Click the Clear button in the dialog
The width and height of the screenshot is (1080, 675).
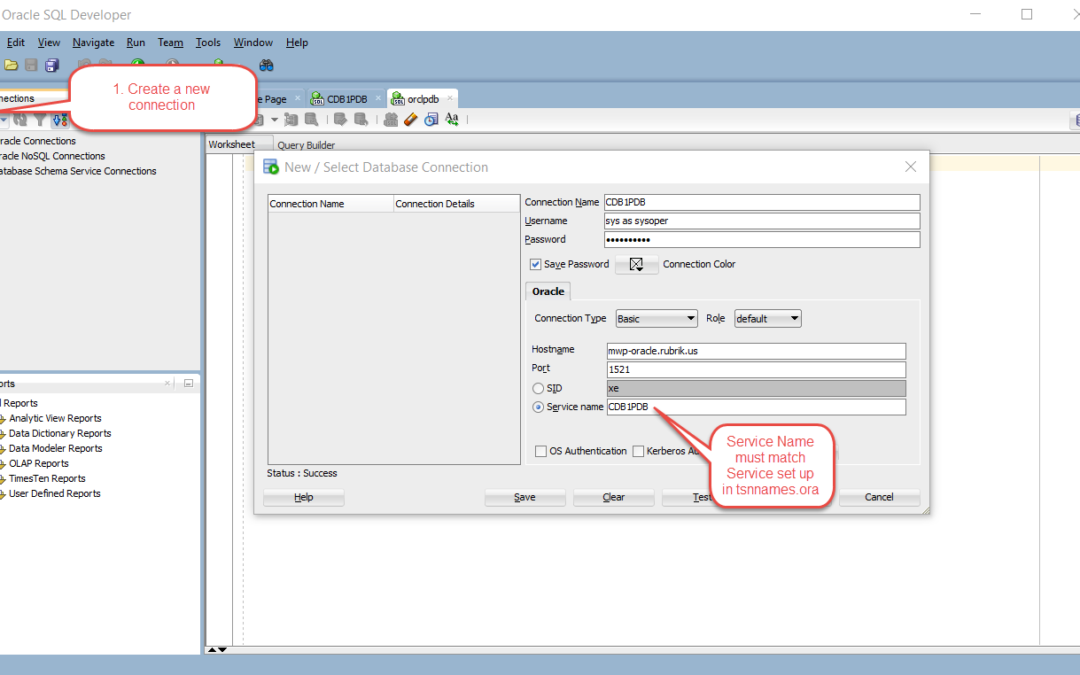coord(614,497)
